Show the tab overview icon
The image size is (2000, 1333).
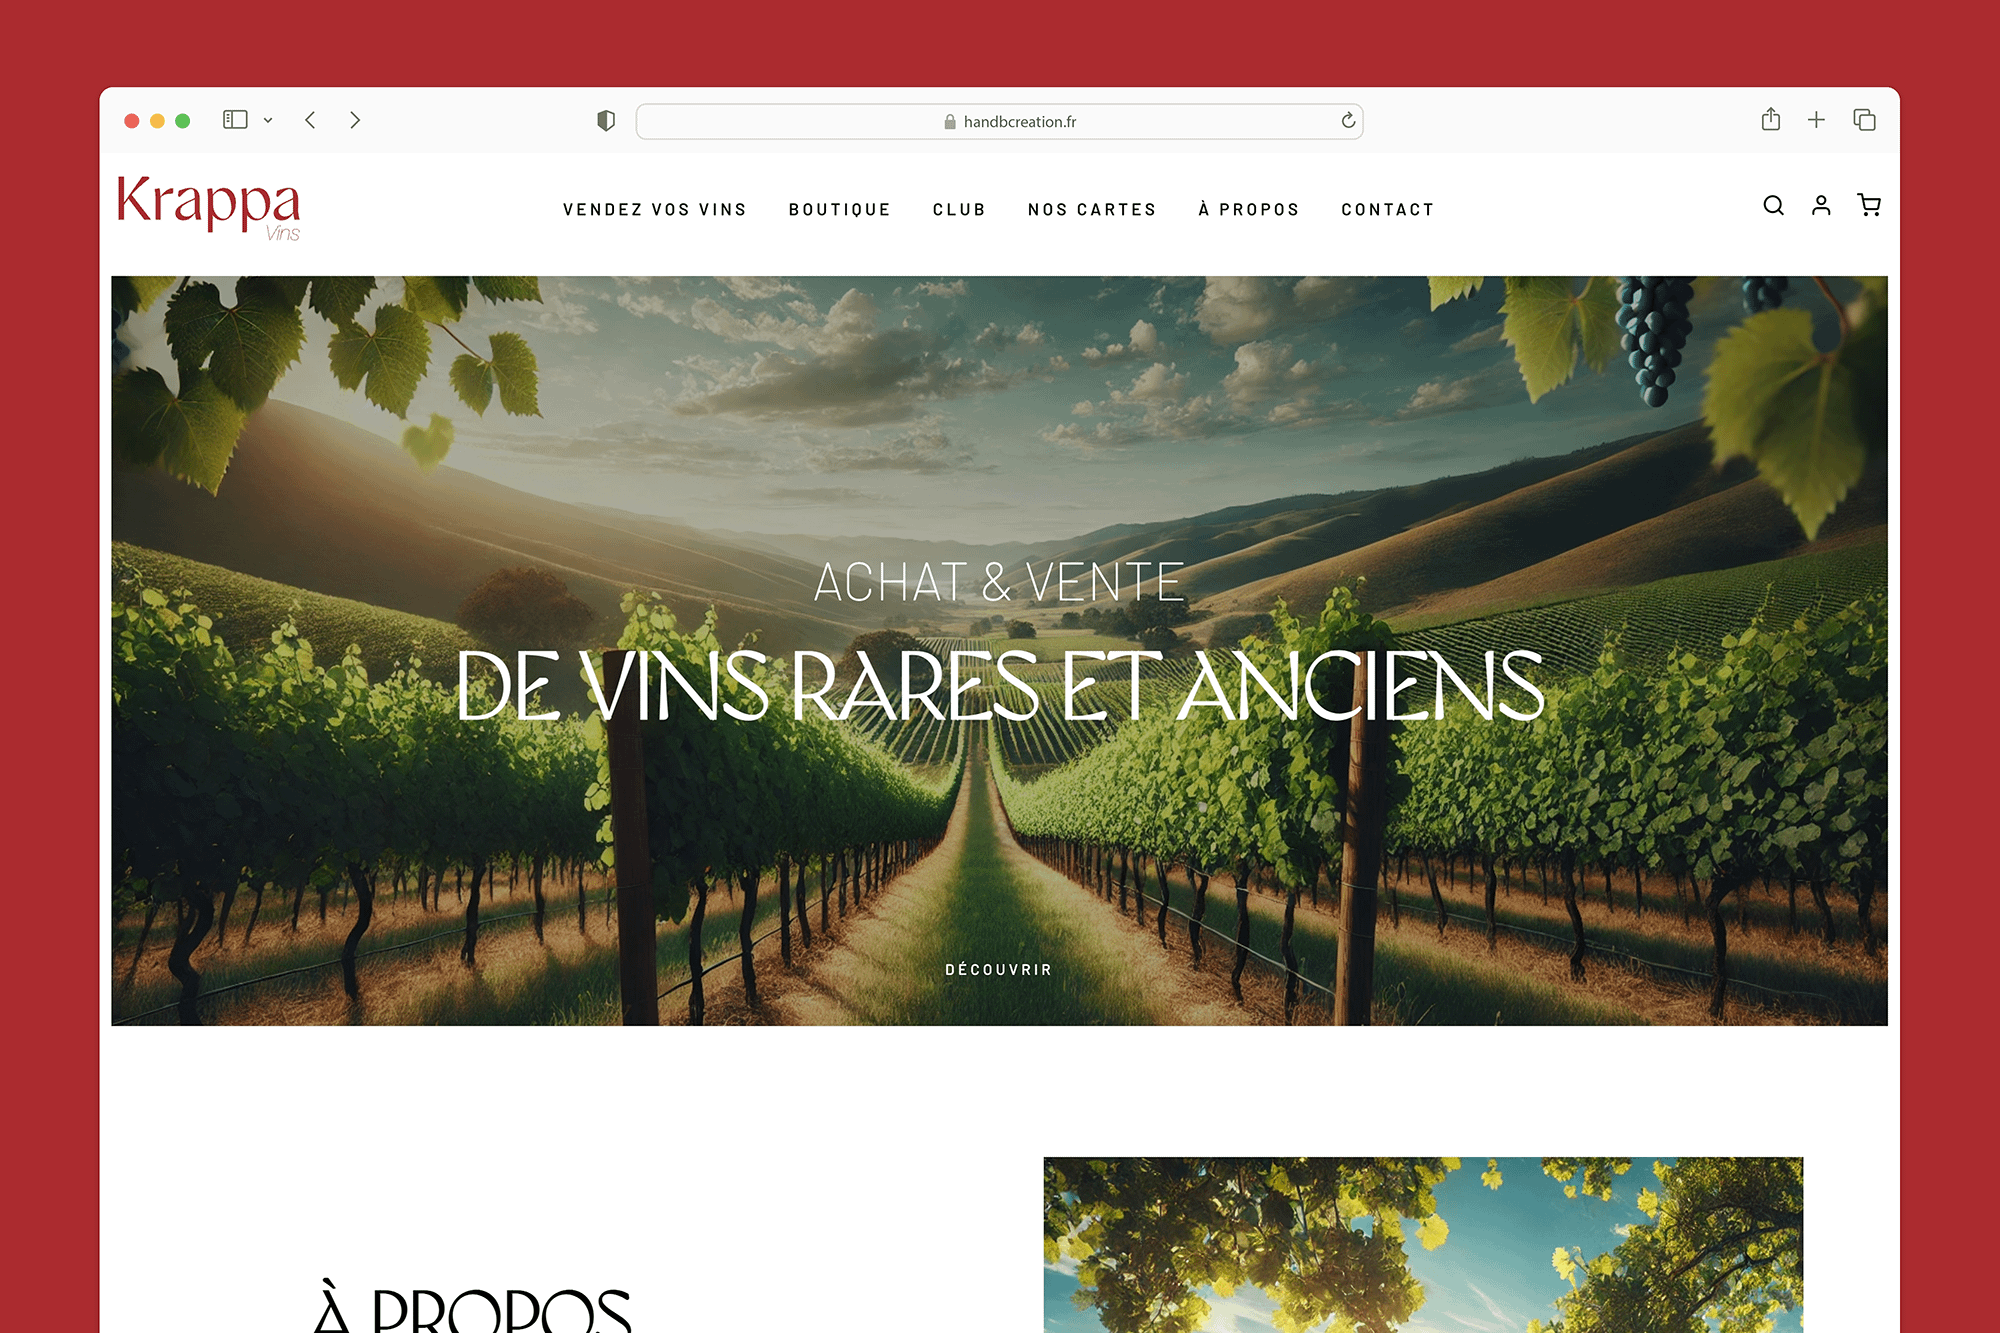(x=1864, y=120)
